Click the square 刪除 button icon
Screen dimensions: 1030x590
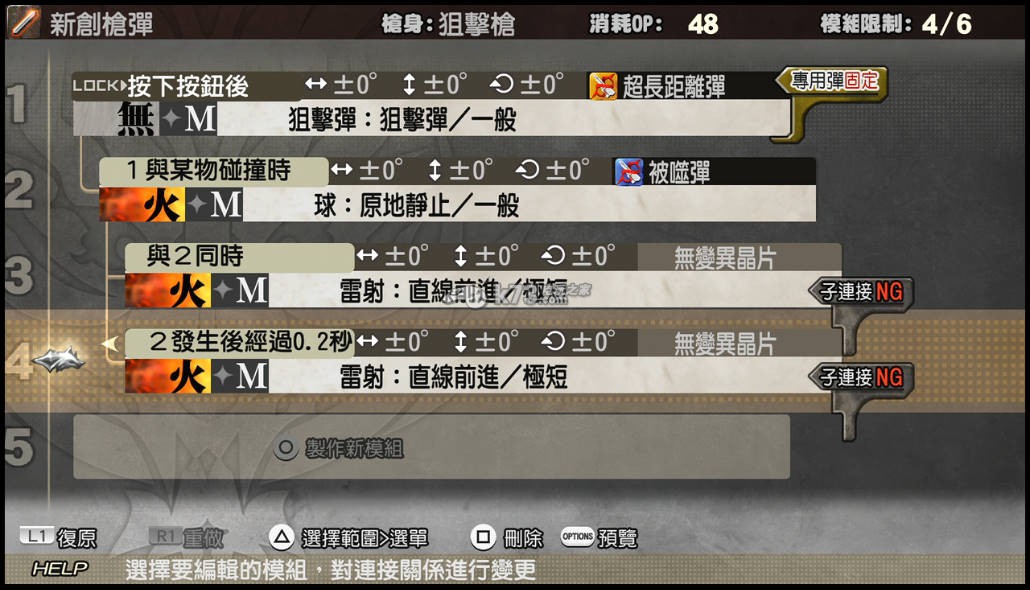483,537
